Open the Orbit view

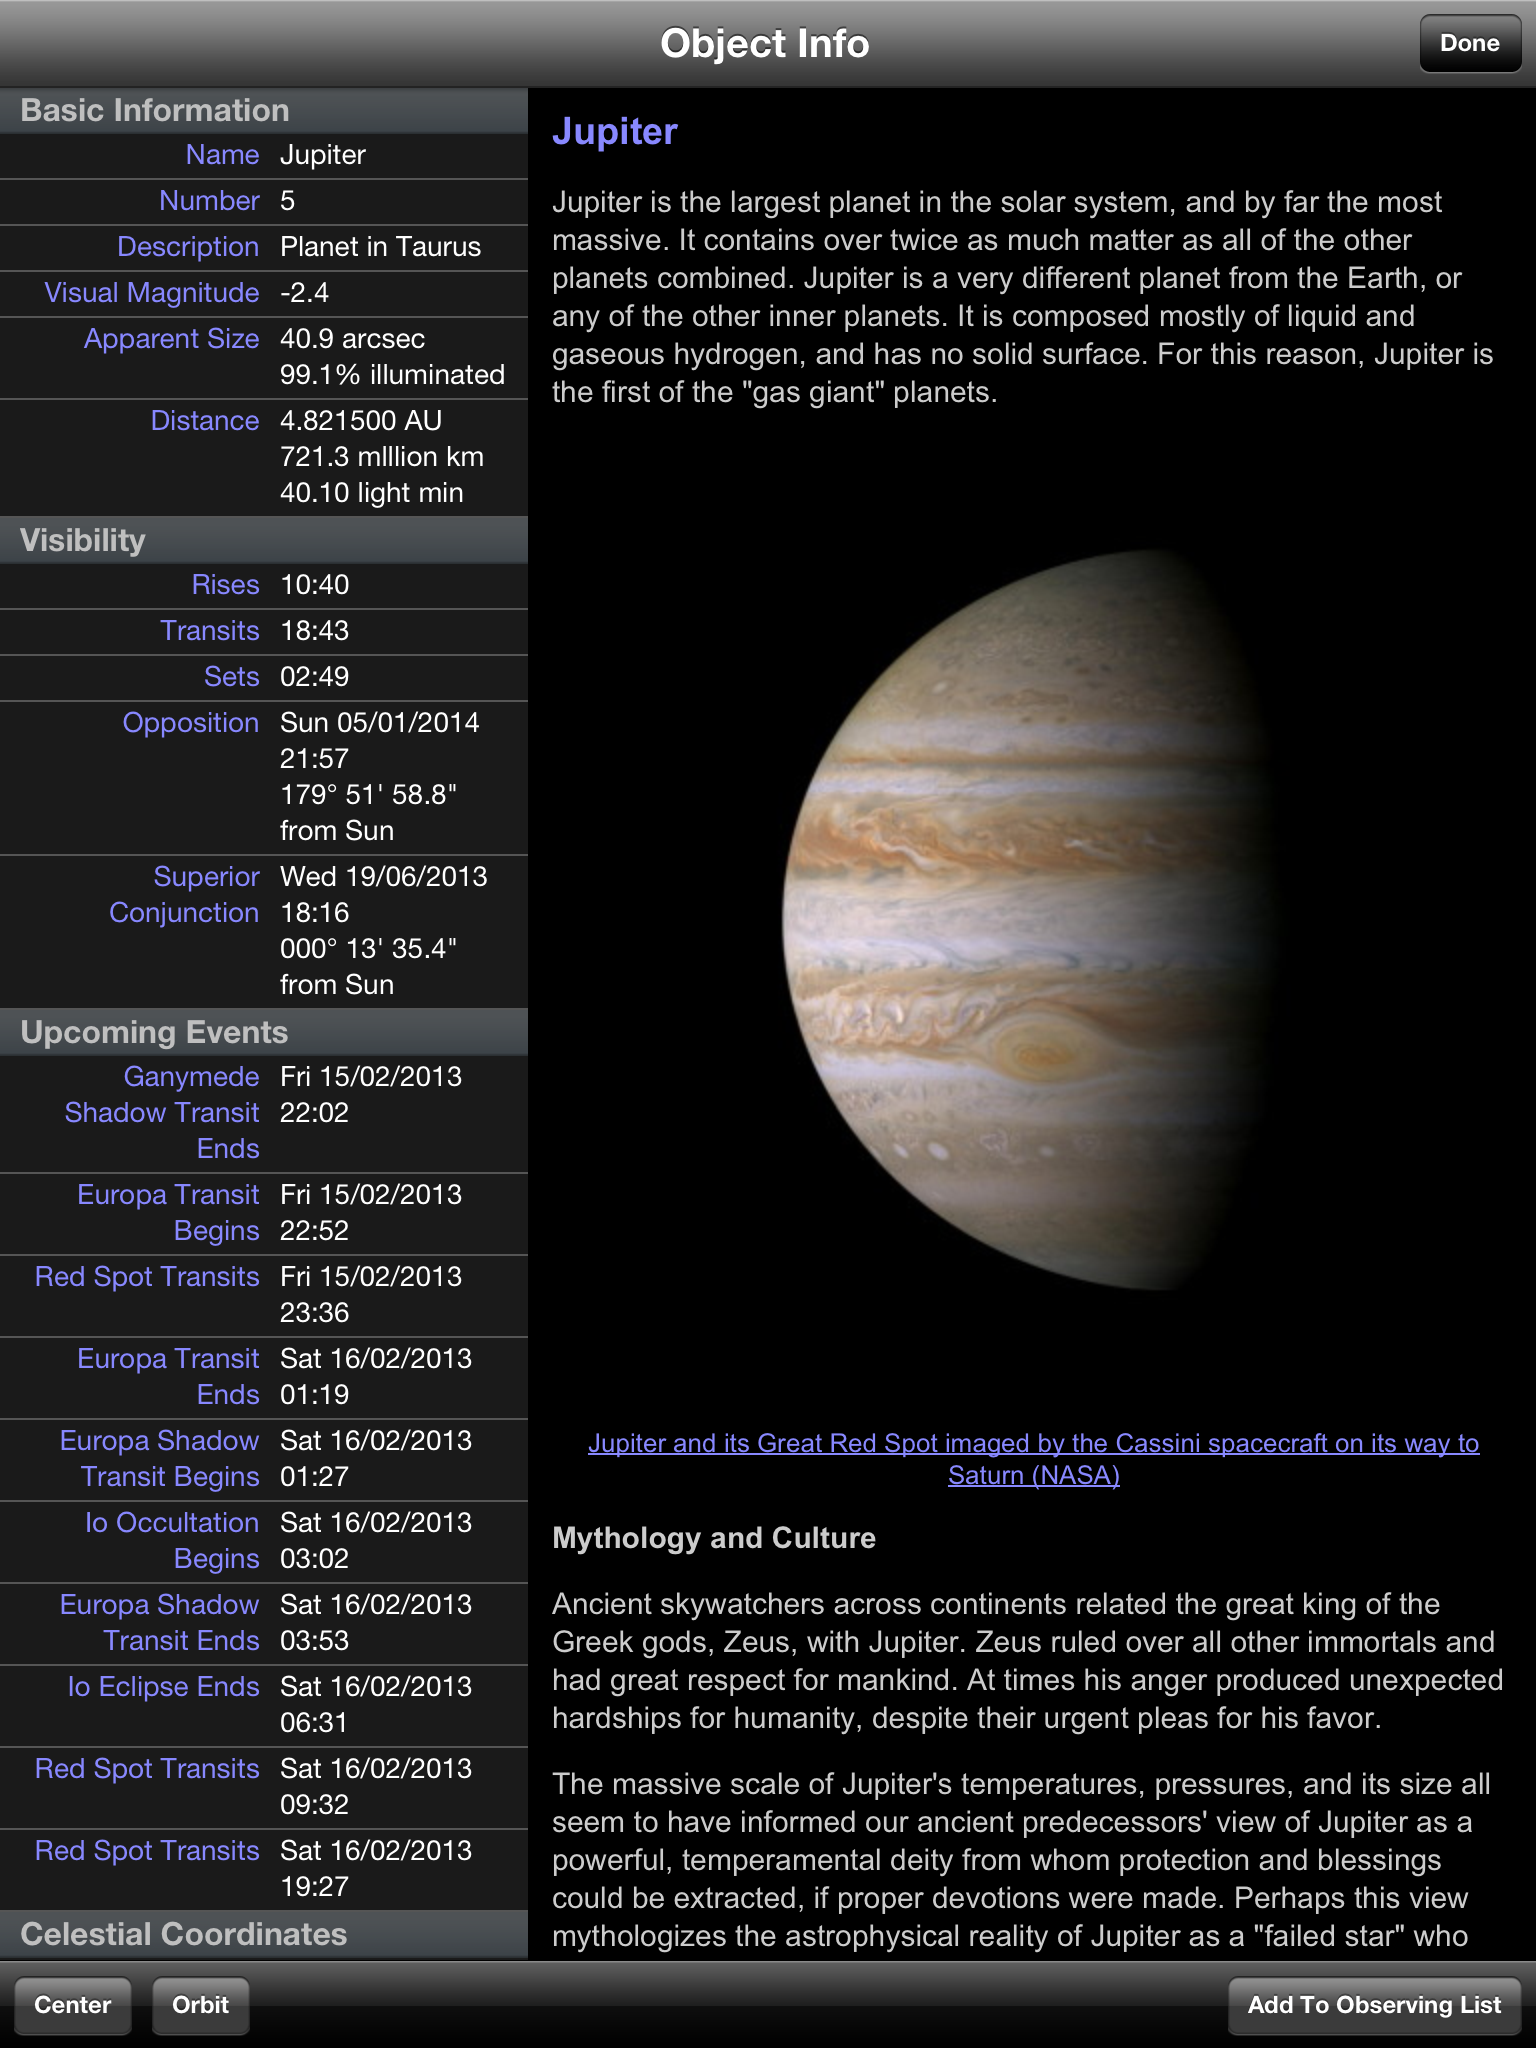click(x=200, y=2005)
